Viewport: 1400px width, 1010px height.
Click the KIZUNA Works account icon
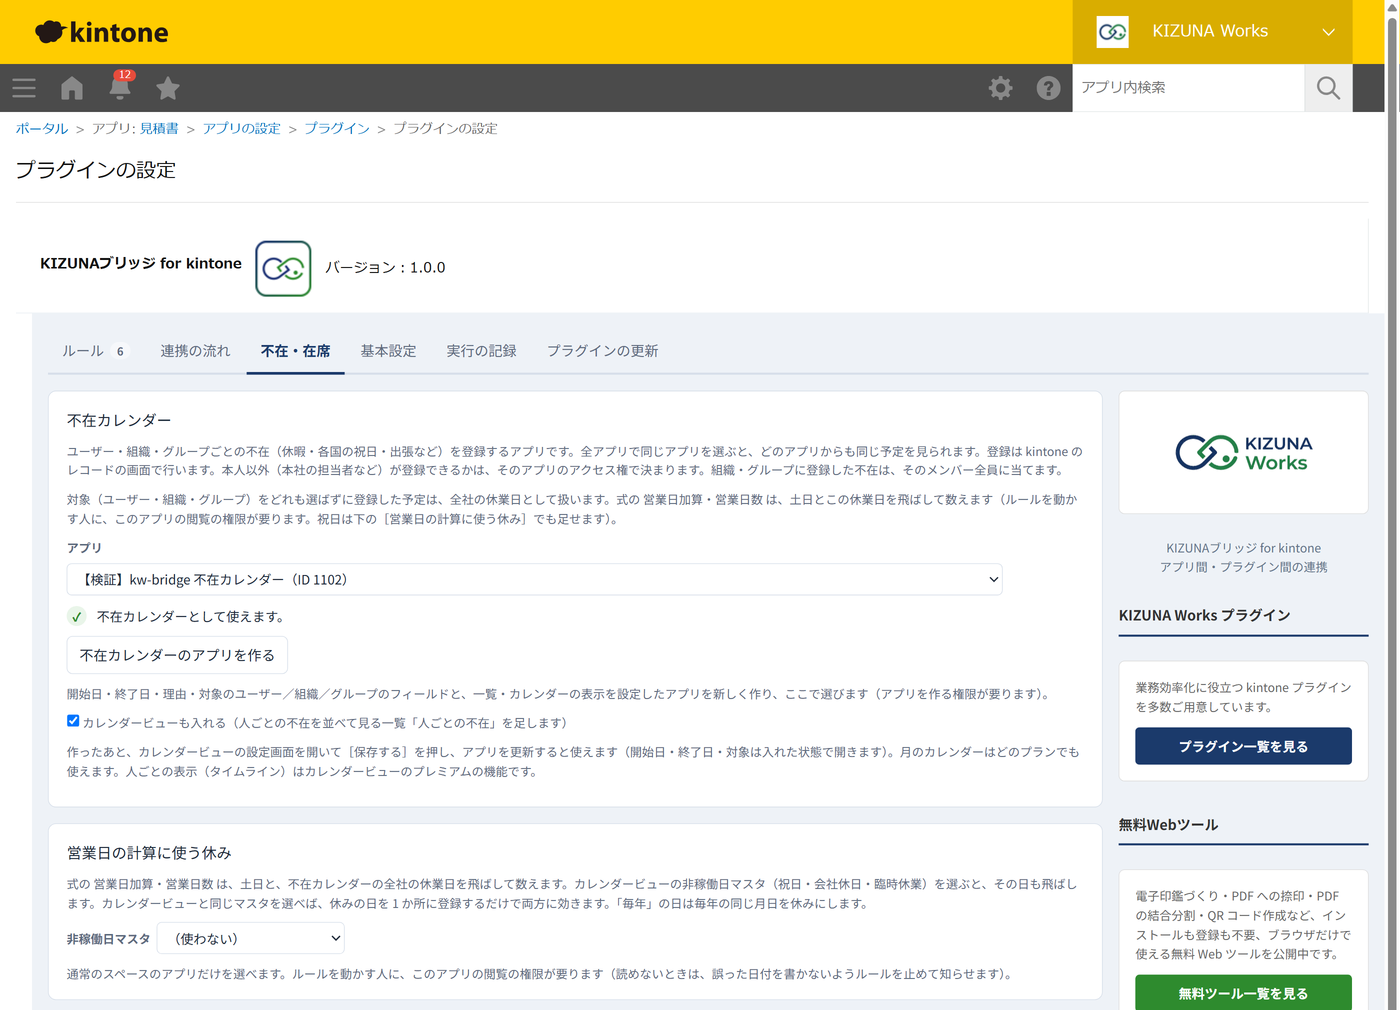(1112, 32)
